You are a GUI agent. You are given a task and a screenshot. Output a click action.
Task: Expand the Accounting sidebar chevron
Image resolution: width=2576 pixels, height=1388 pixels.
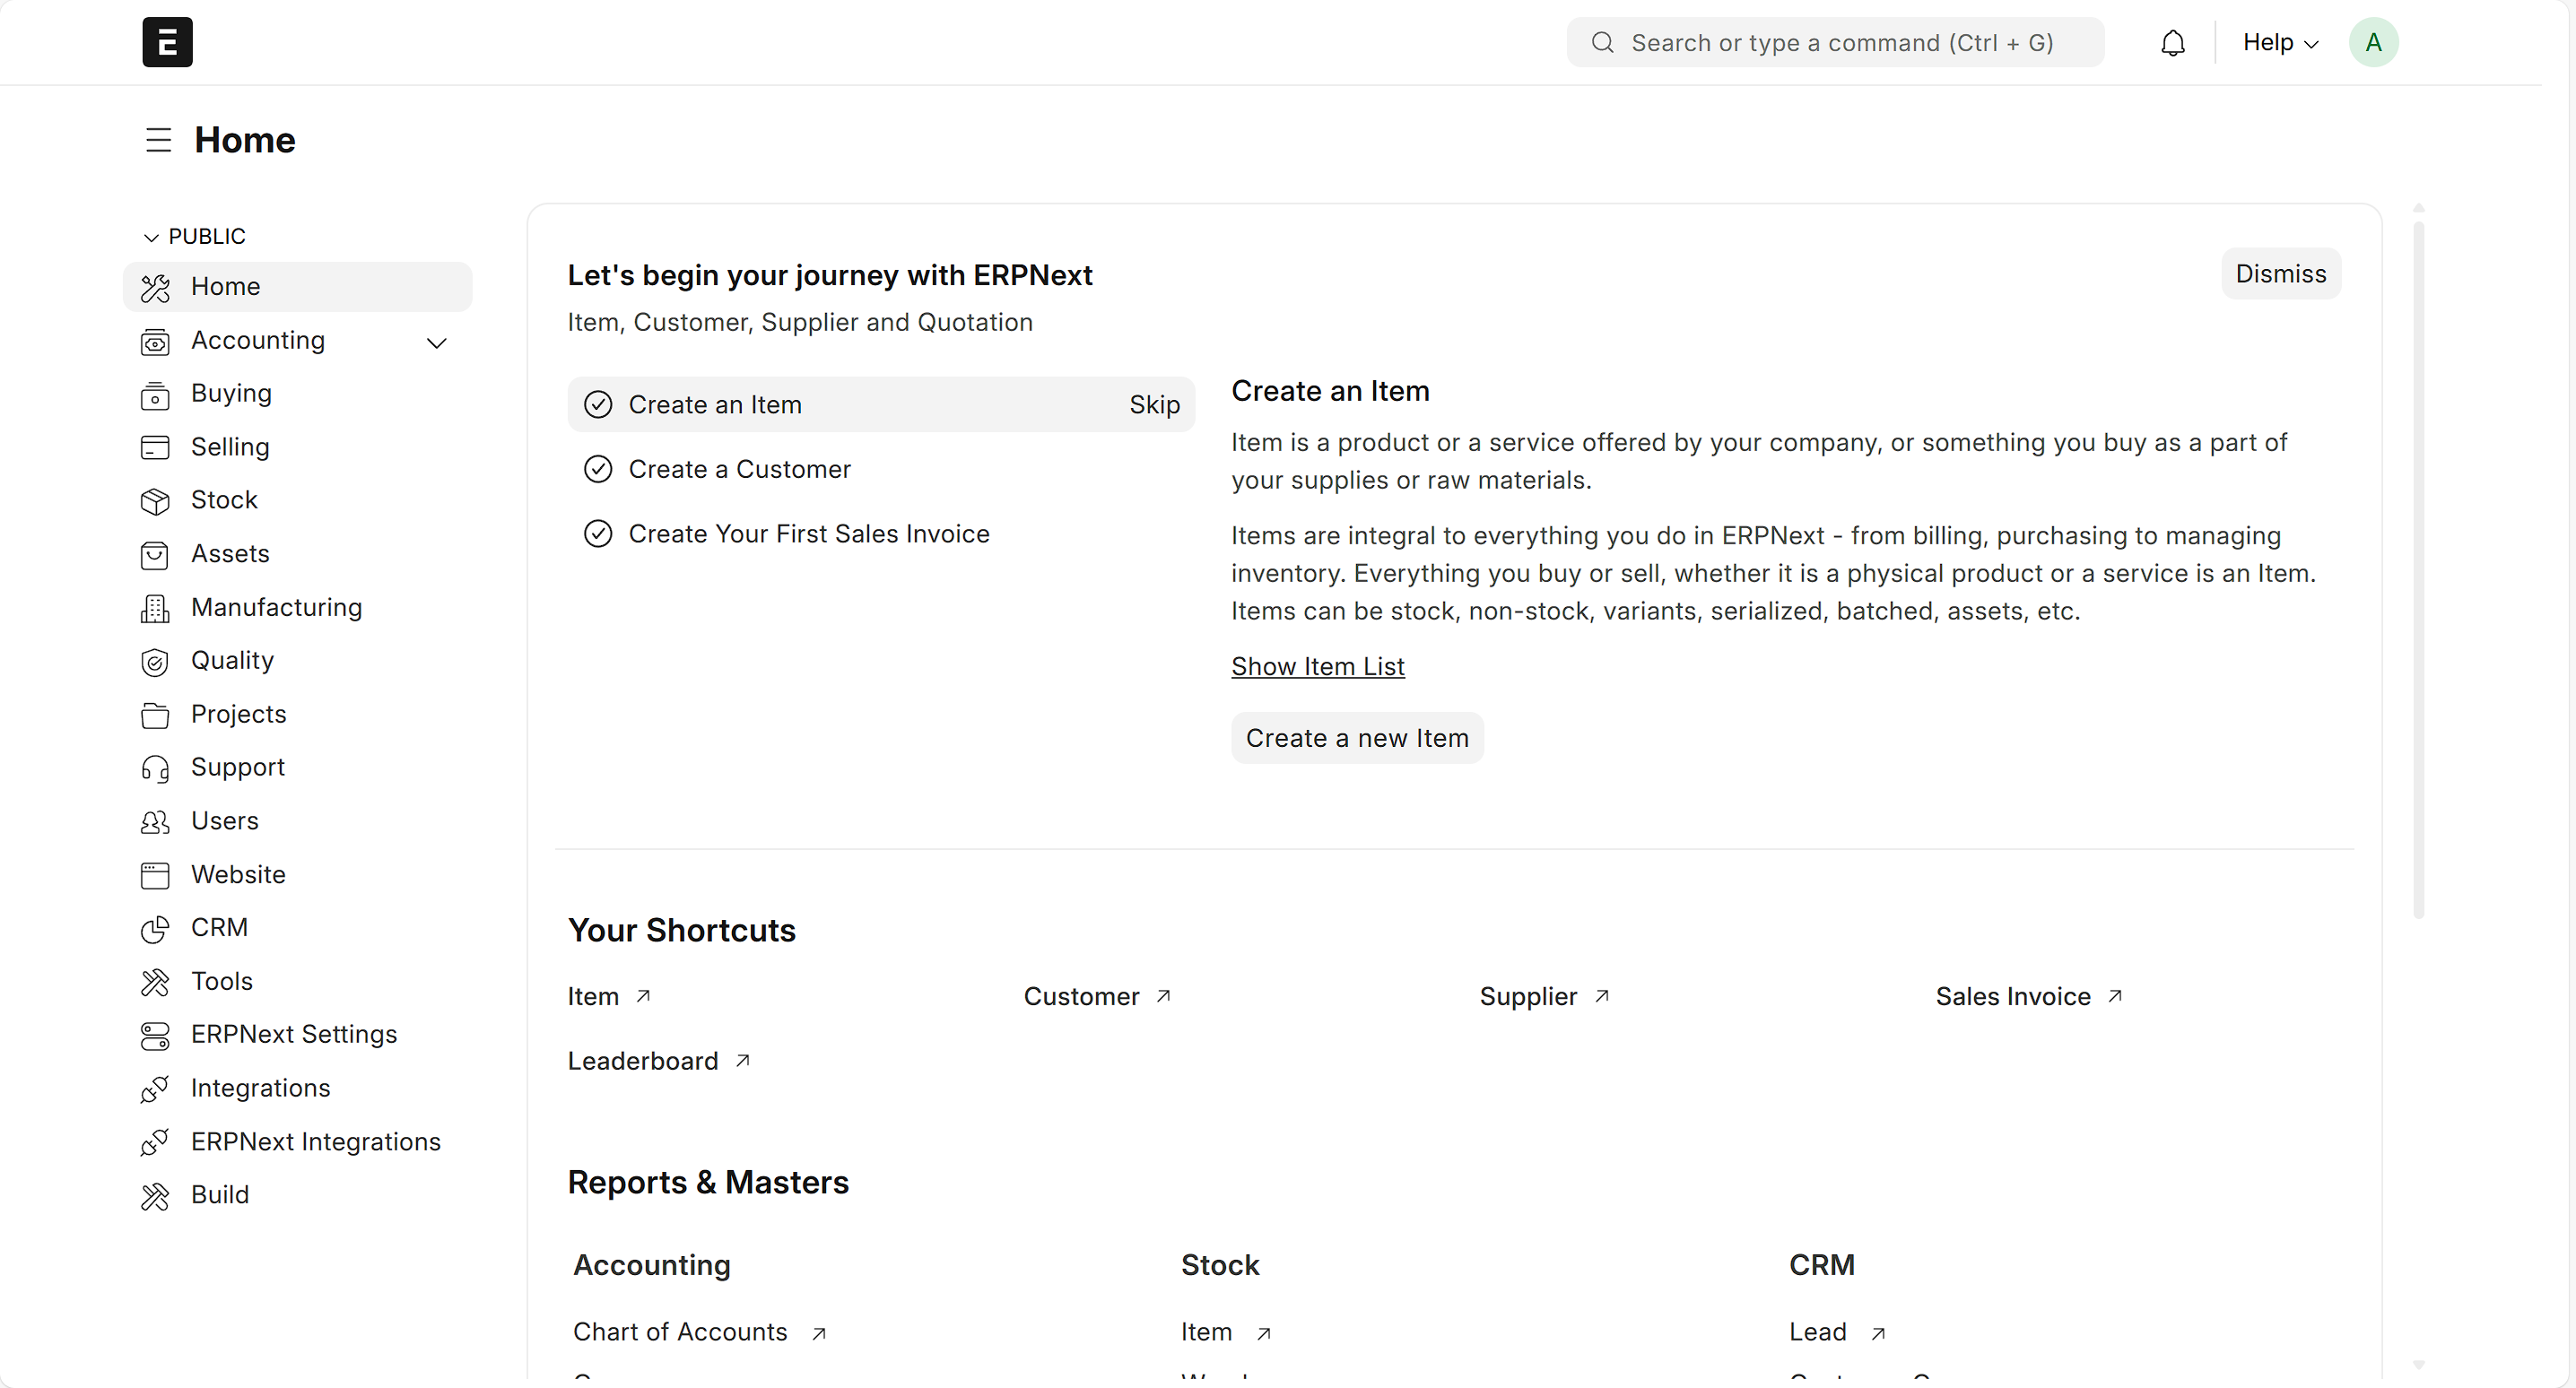436,343
